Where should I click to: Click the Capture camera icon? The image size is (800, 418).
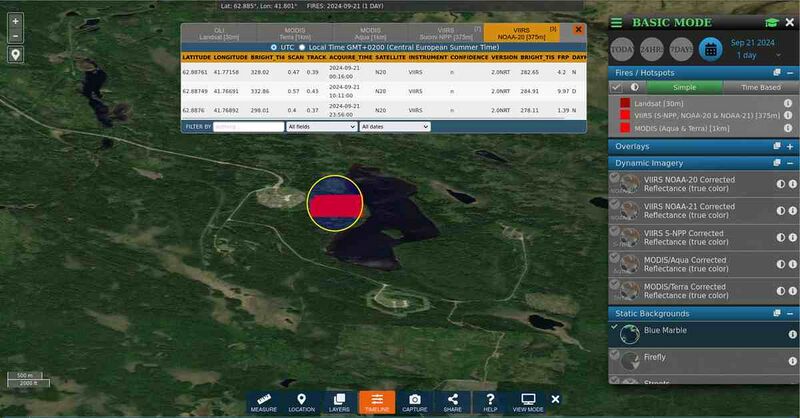[x=414, y=402]
